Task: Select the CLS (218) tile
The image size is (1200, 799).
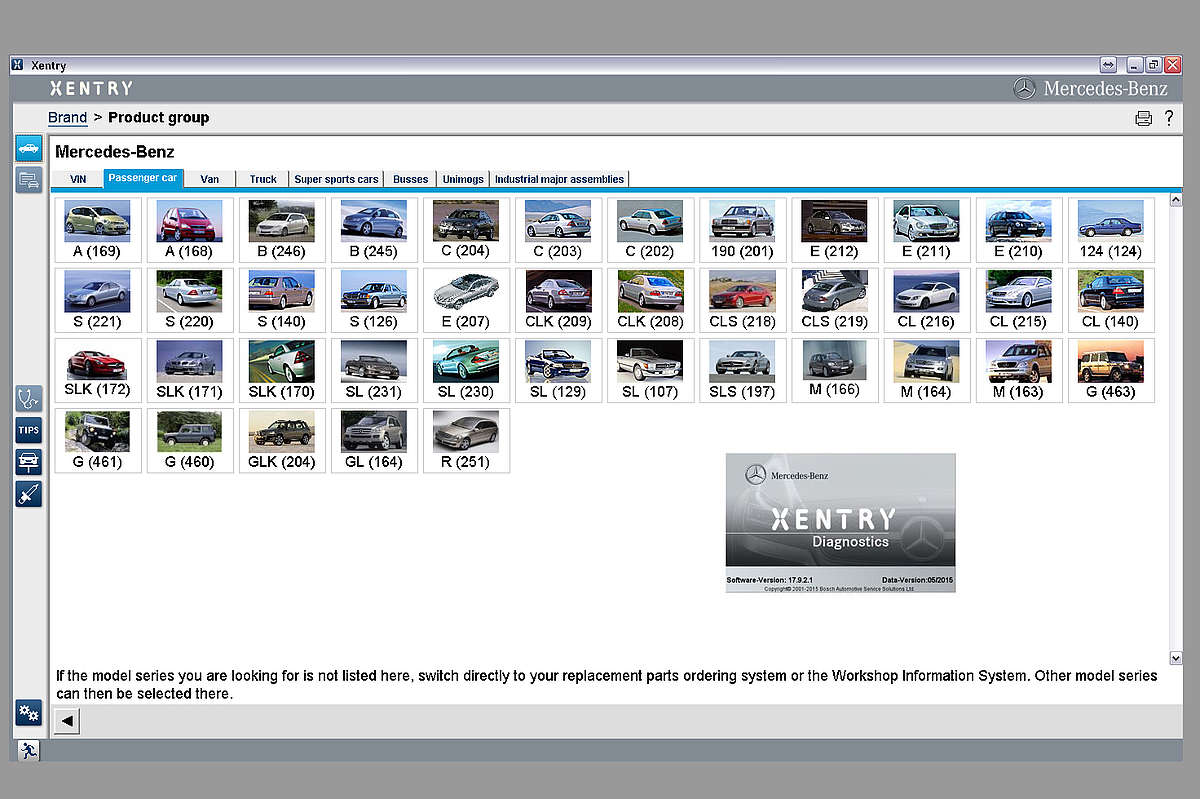Action: tap(741, 300)
